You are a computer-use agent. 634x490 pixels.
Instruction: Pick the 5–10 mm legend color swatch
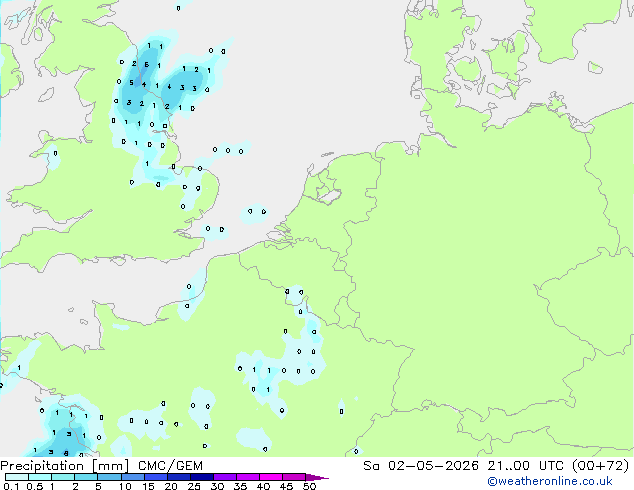click(x=109, y=477)
